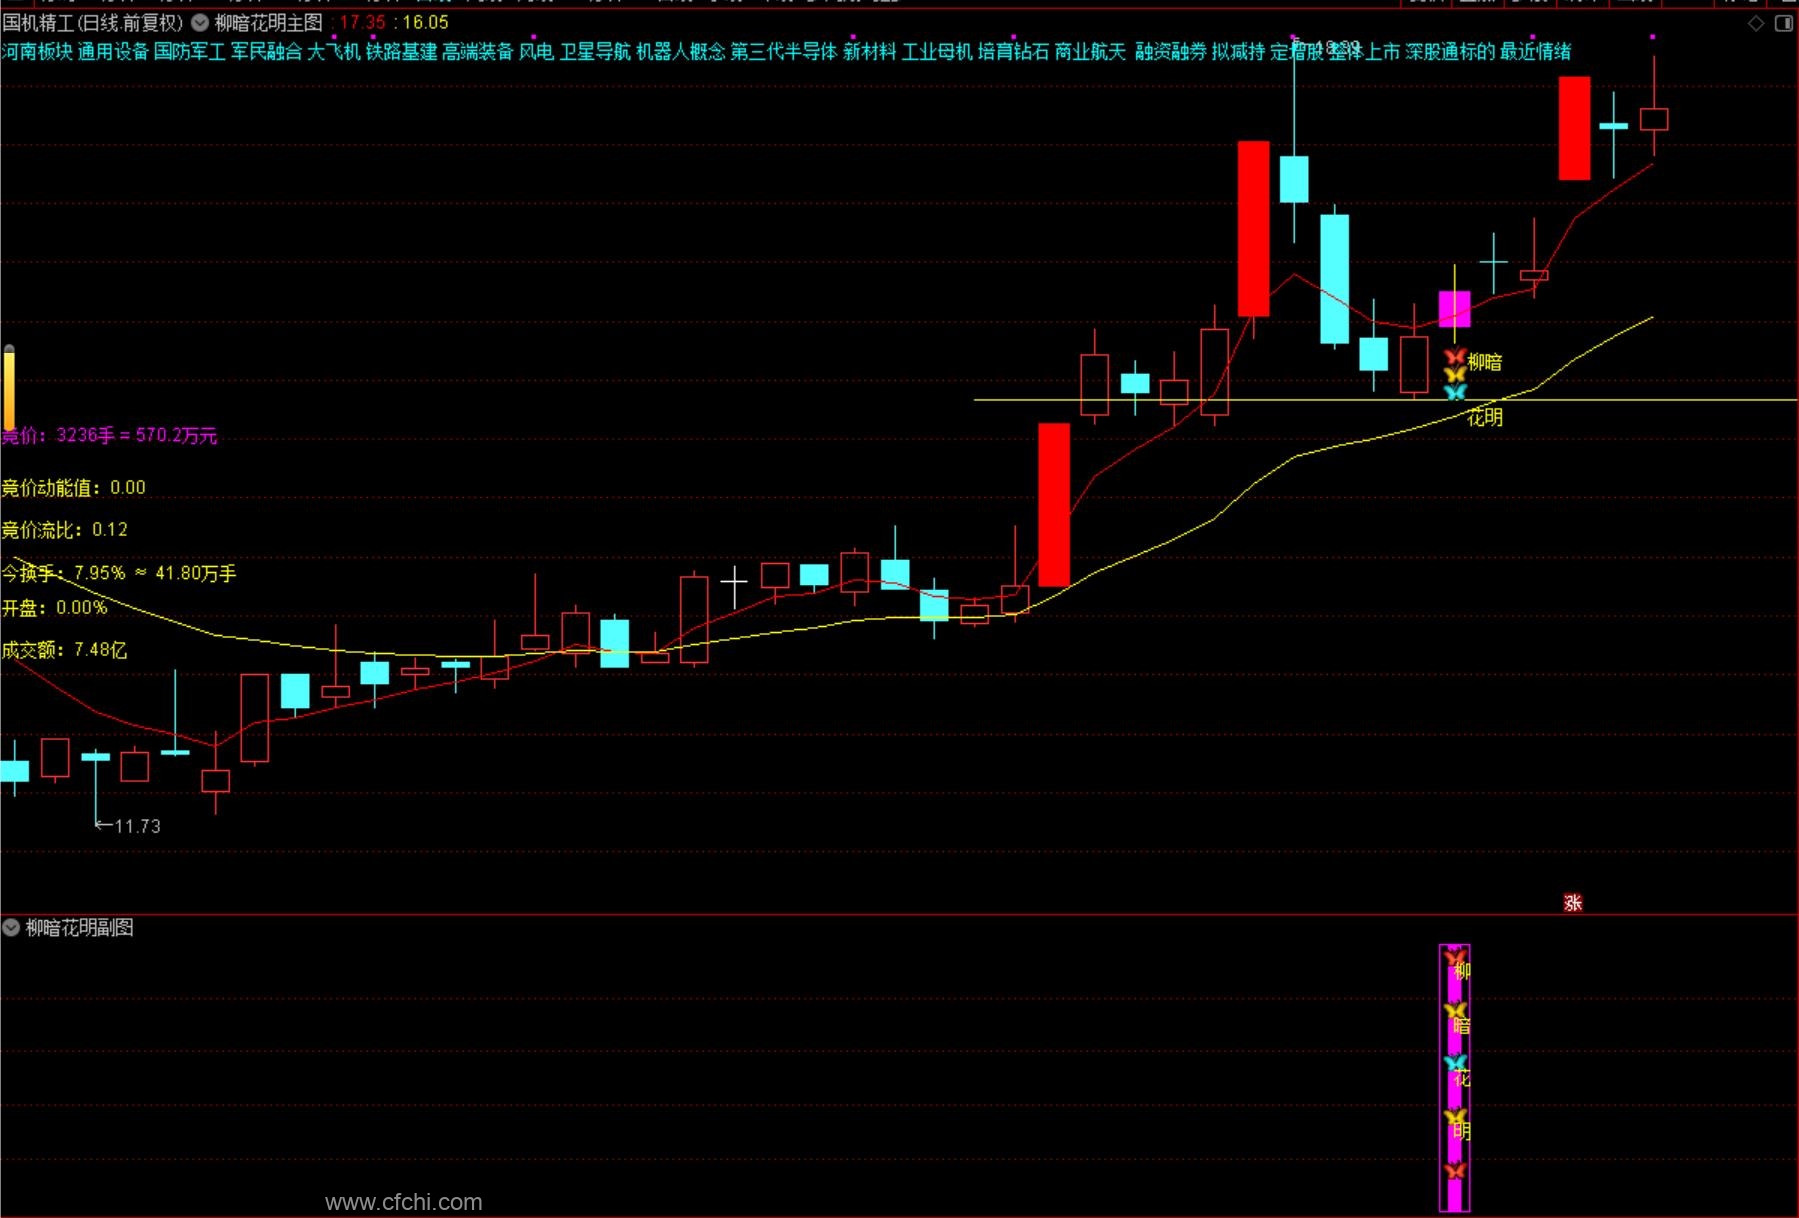
Task: Click the 国机精工(日线.前复权) chart title
Action: [x=93, y=22]
